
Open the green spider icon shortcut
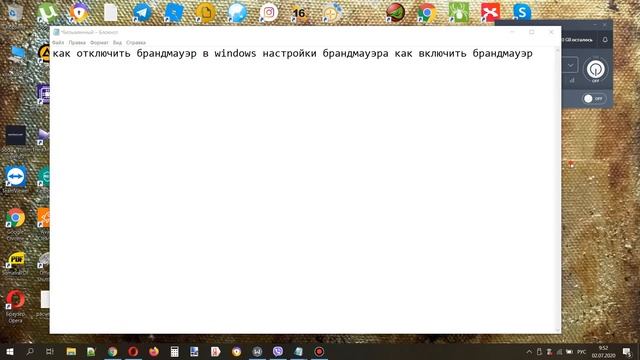click(x=458, y=12)
